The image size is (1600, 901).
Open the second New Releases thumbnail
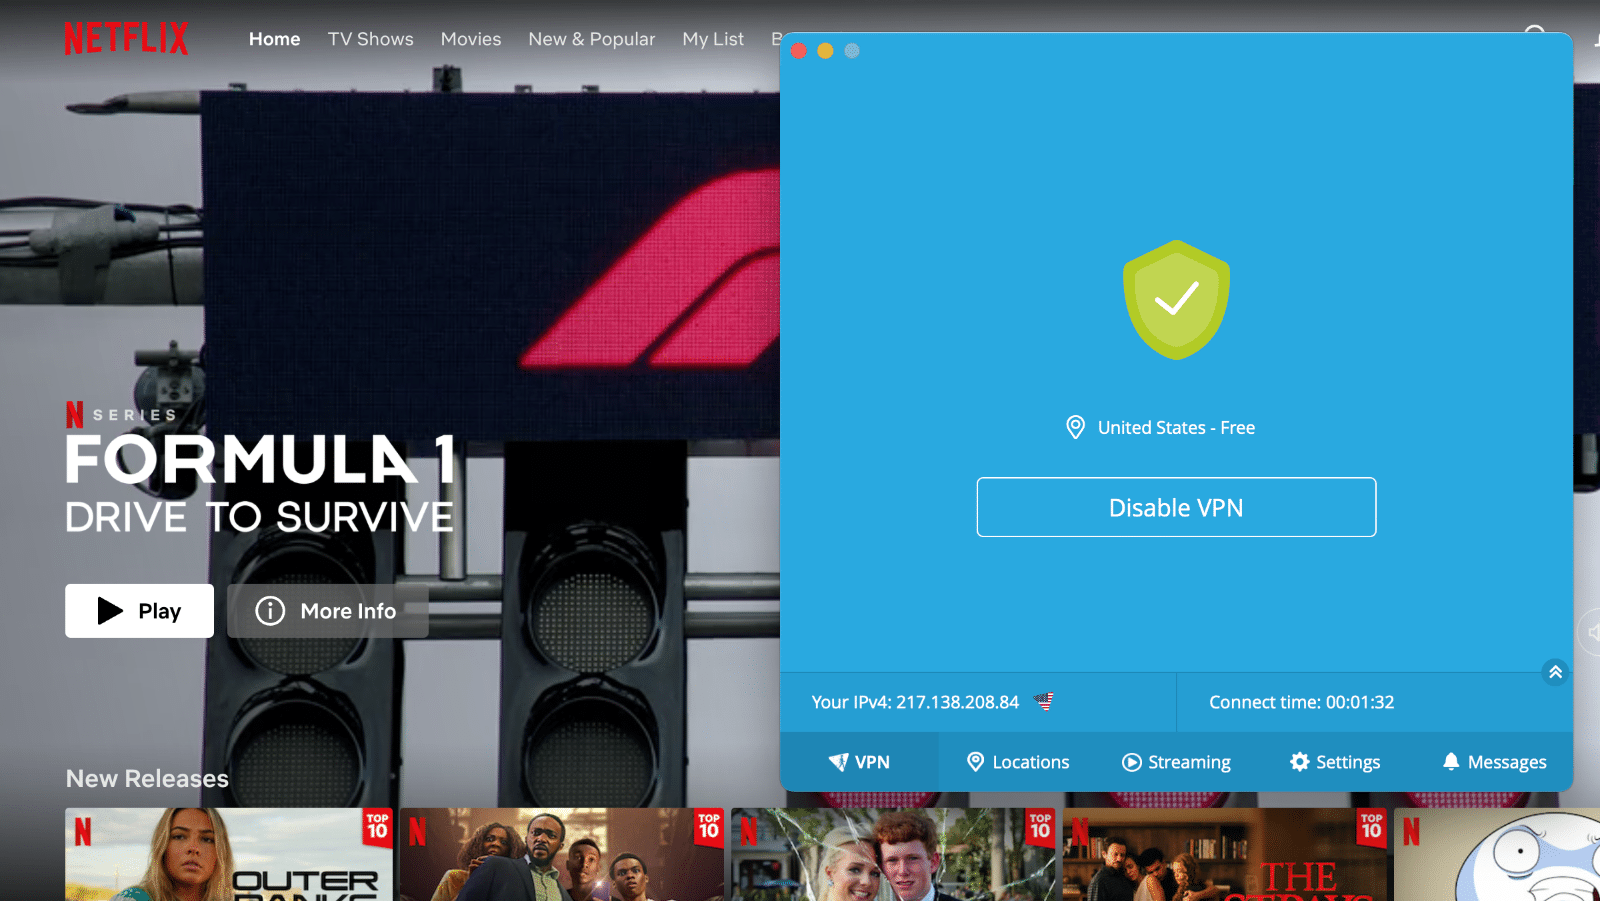[x=561, y=855]
